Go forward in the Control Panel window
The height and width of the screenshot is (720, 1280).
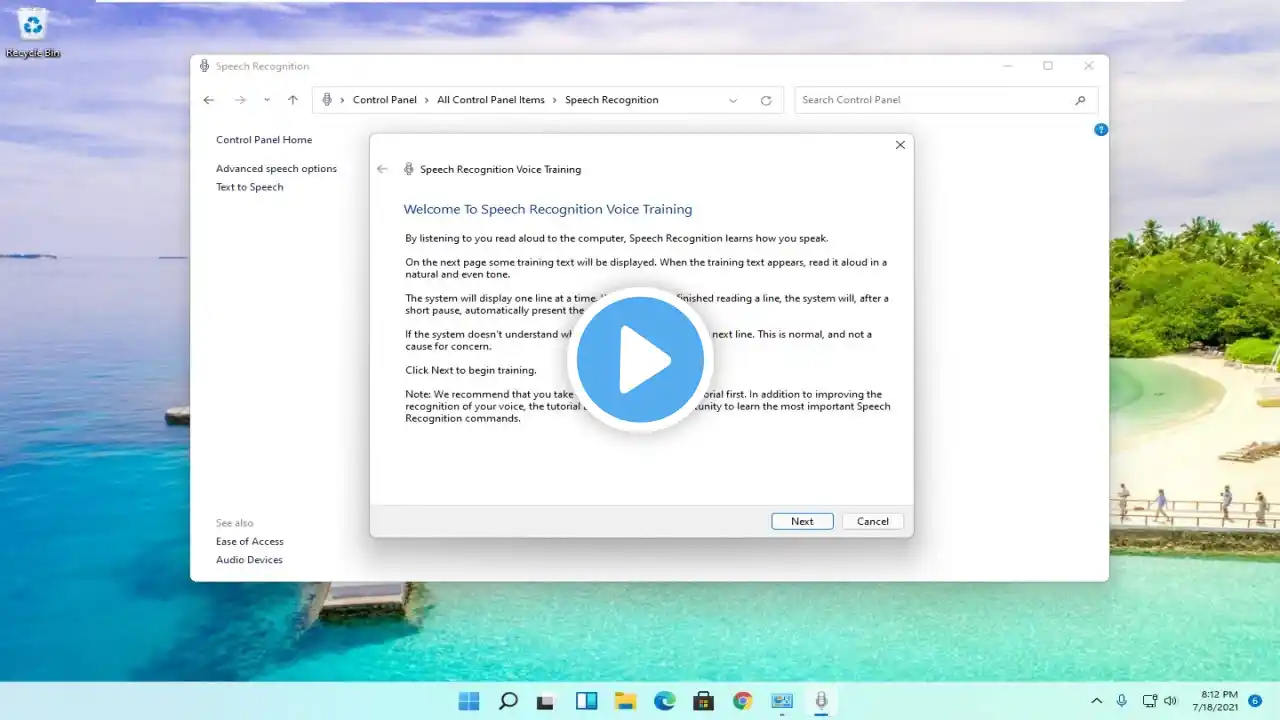[x=240, y=100]
